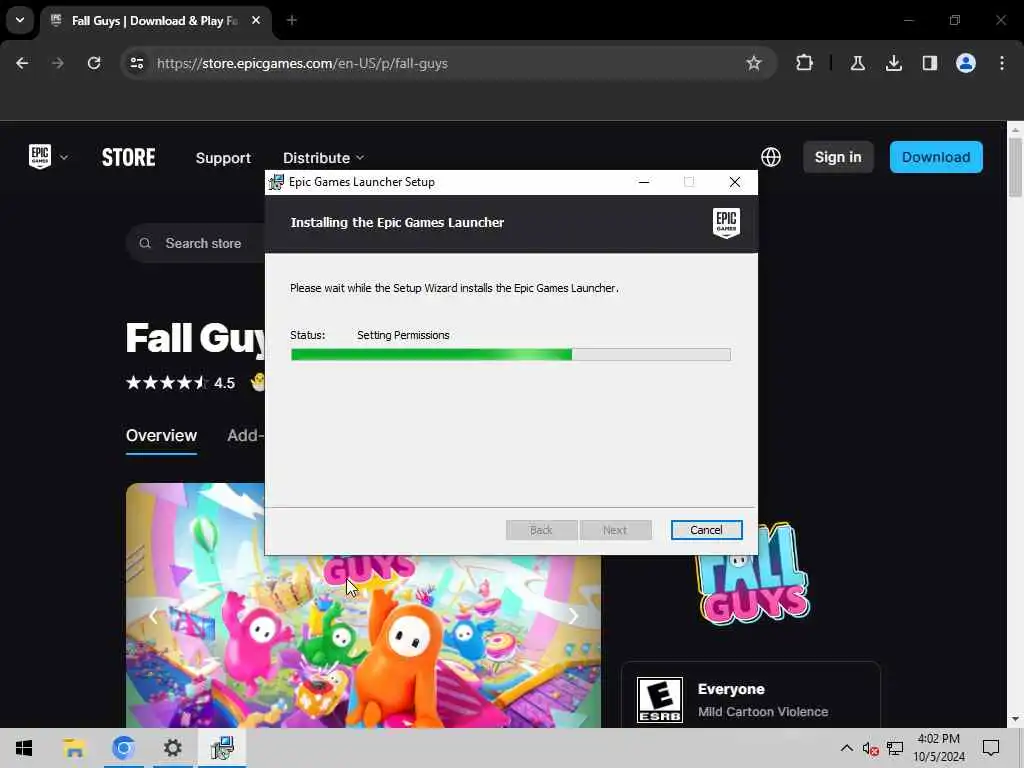Expand the Distribute dropdown menu
Screen dimensions: 1024x768
(x=323, y=158)
